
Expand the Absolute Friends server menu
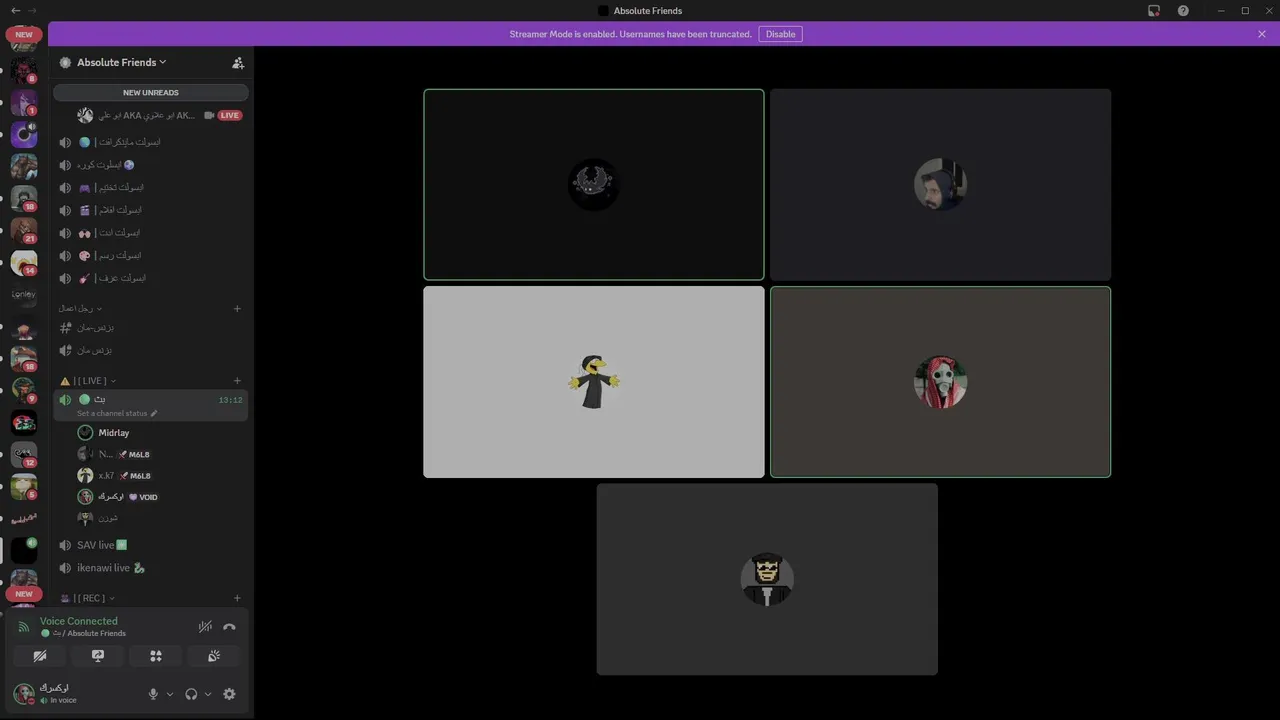click(x=121, y=62)
